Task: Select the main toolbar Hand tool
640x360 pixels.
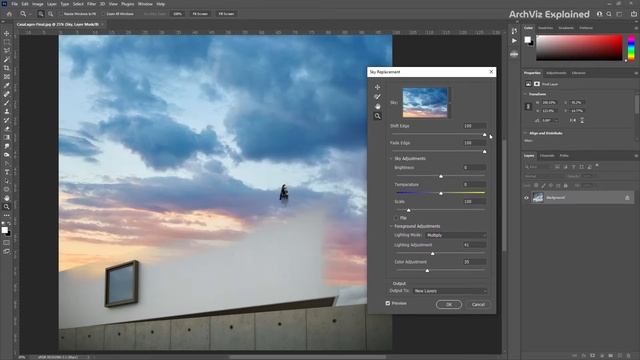Action: point(7,198)
